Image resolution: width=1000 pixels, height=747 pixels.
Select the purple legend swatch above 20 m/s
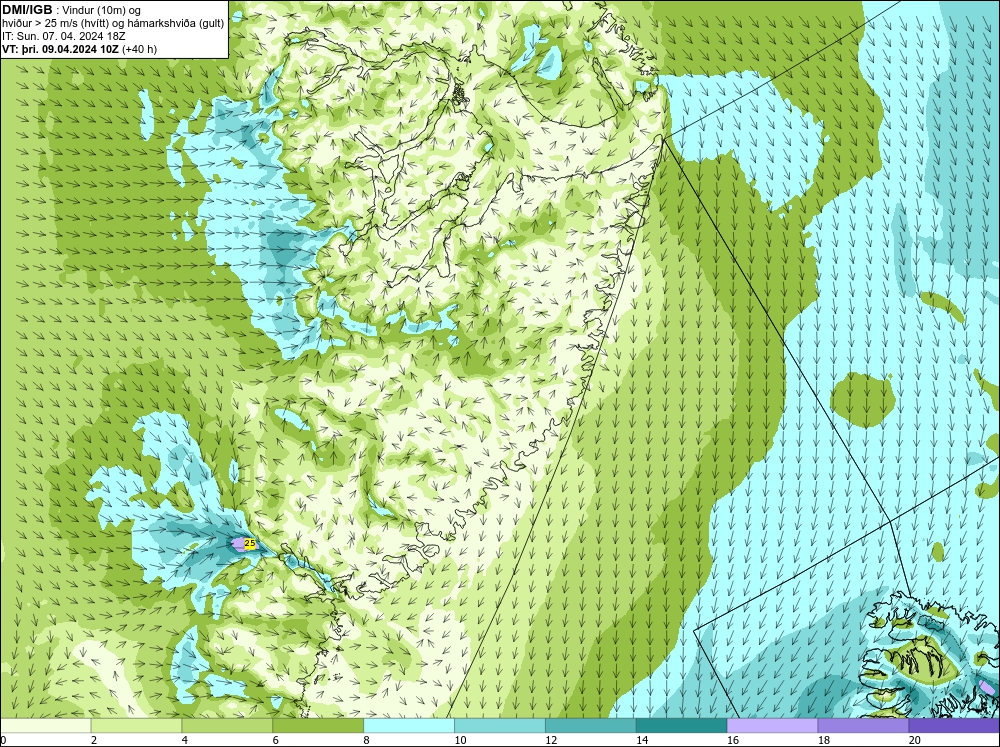point(954,725)
